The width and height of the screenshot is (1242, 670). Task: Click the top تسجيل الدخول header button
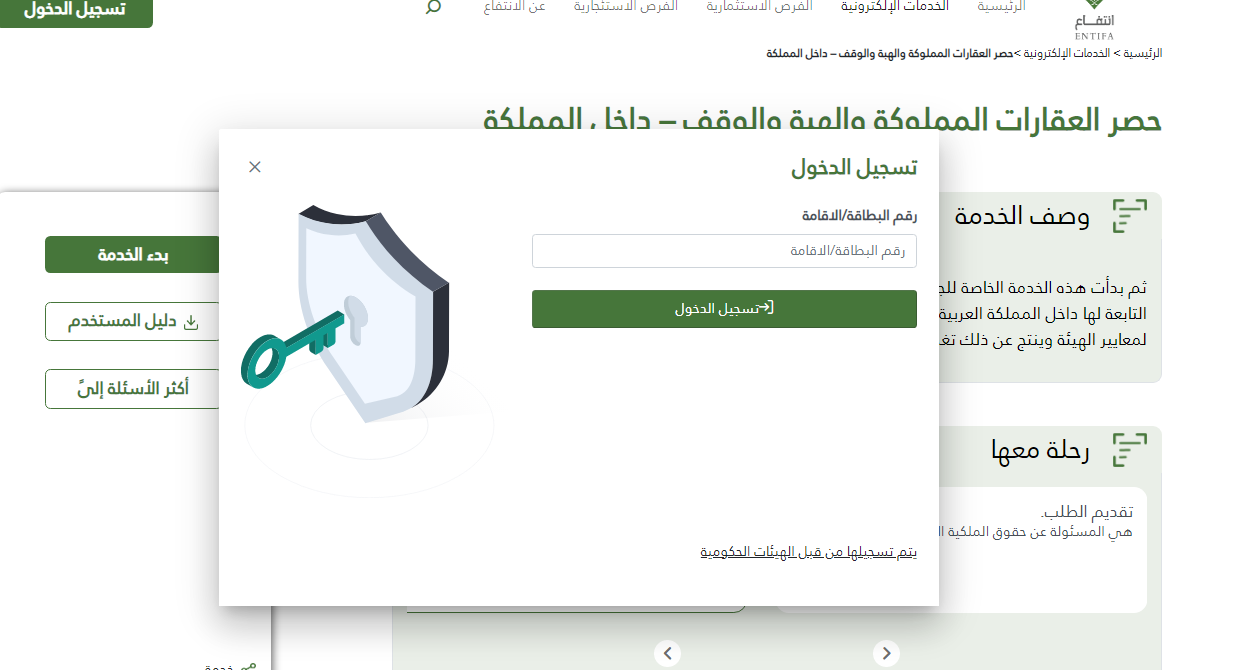(x=76, y=12)
